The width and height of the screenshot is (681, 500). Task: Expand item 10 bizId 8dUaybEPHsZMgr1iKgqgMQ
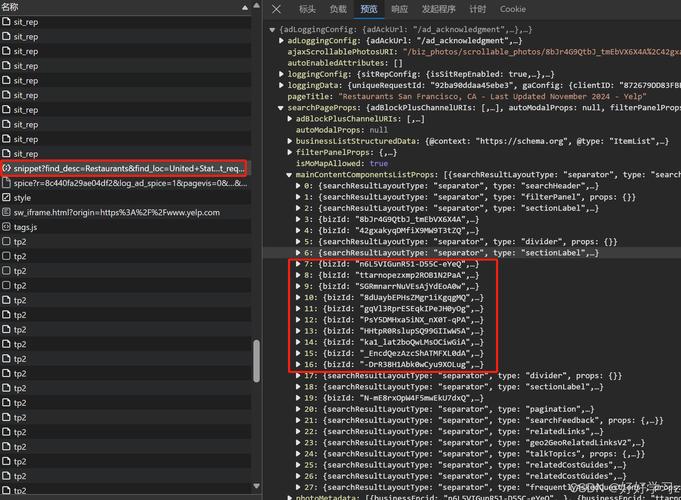[x=298, y=297]
